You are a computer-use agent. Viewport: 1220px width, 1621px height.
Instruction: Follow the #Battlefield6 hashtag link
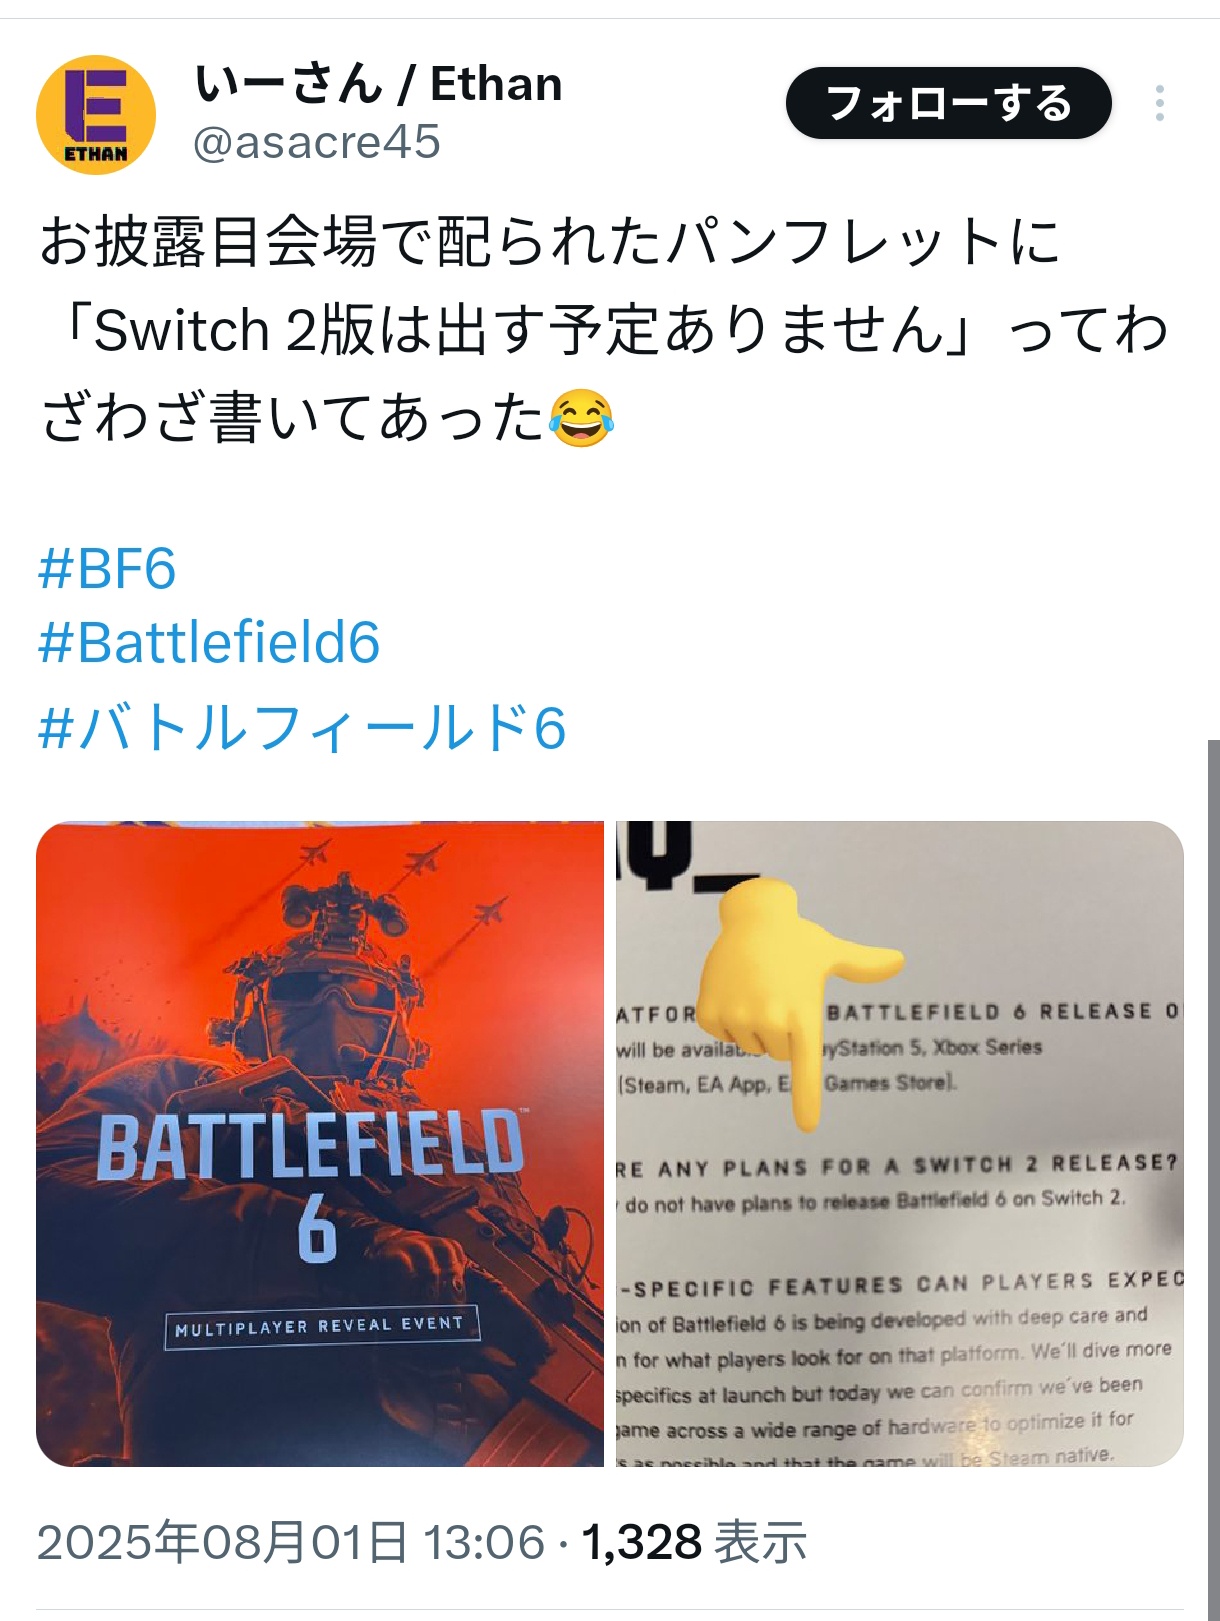click(x=209, y=642)
